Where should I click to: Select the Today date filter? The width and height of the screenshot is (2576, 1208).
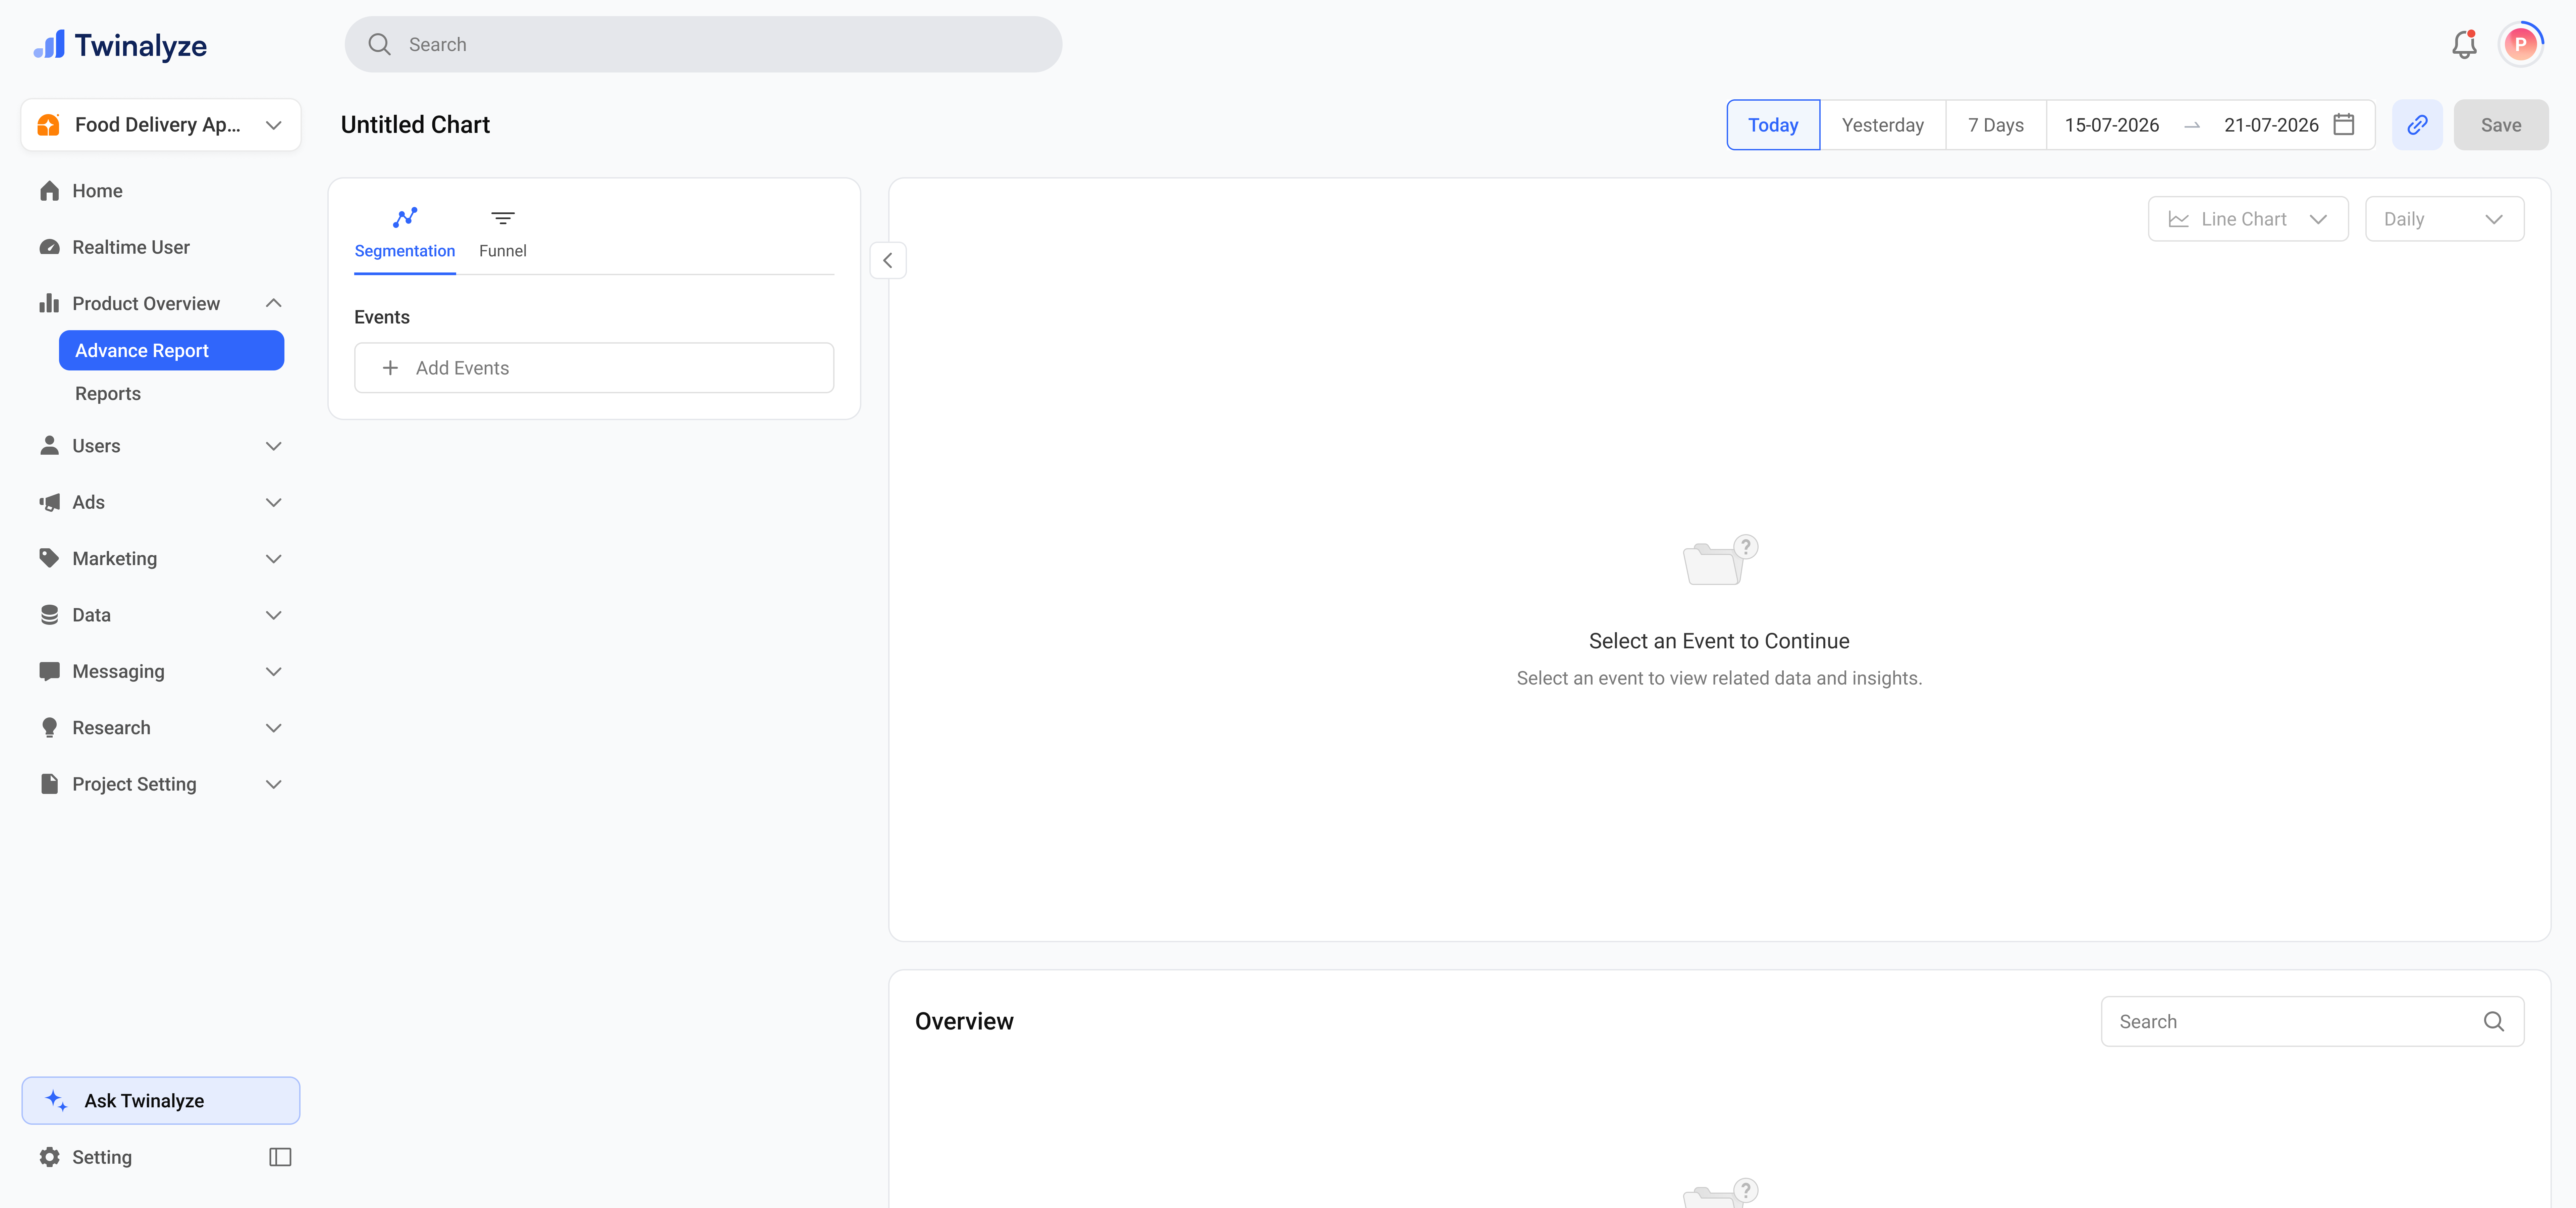point(1773,125)
